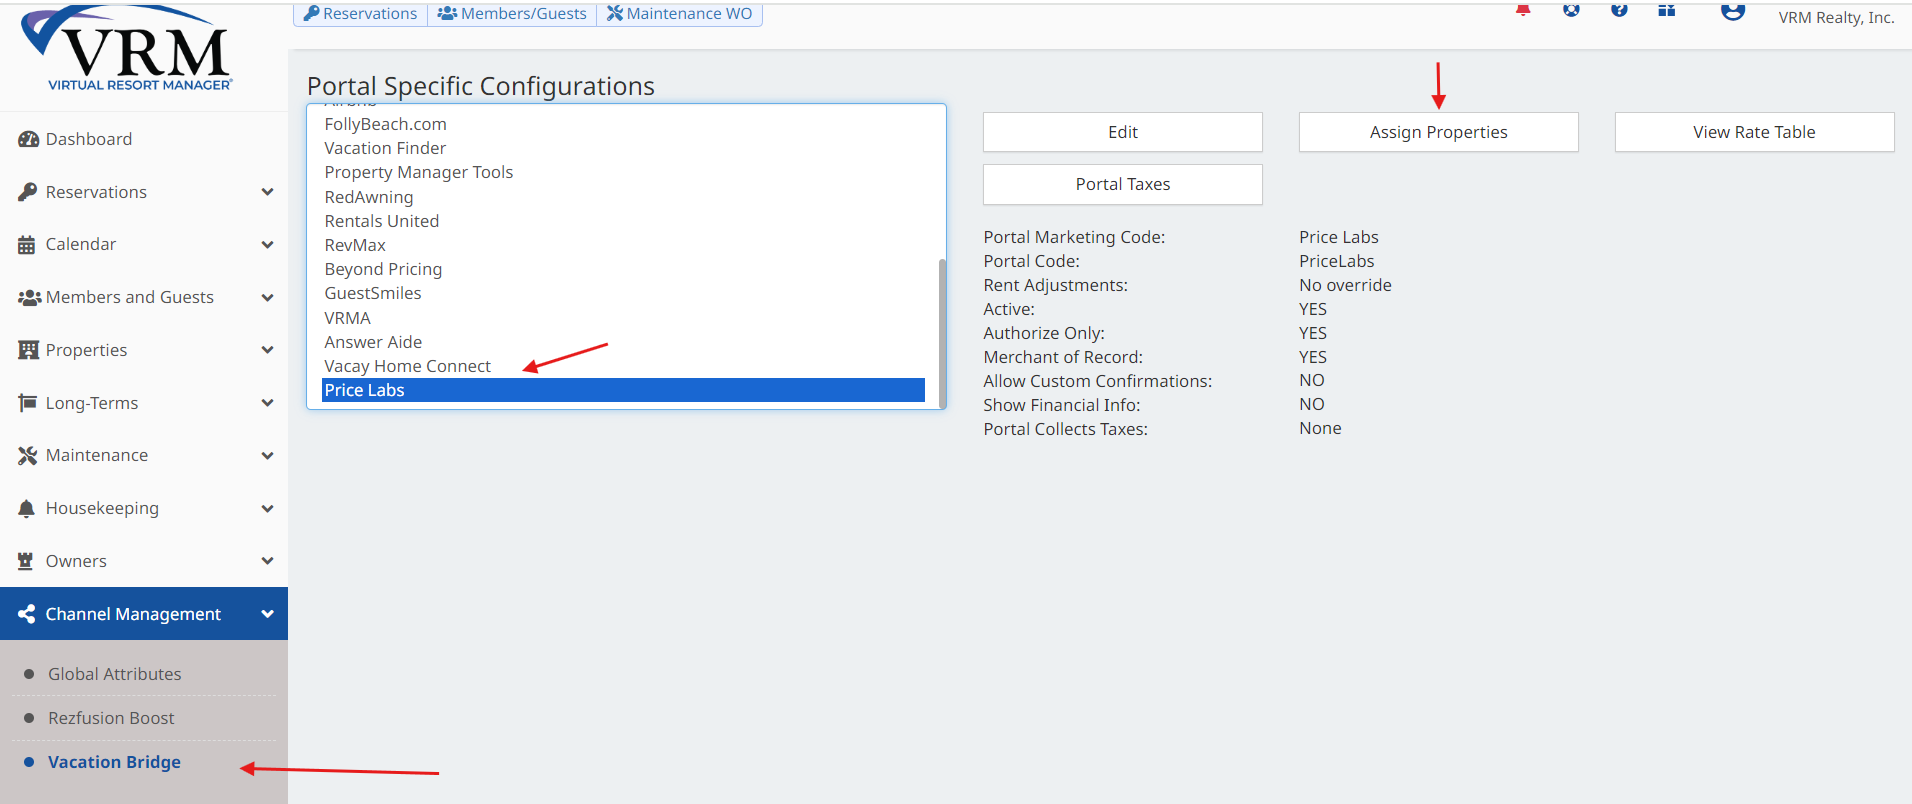
Task: Click the VRM Virtual Resort Manager logo
Action: click(127, 49)
